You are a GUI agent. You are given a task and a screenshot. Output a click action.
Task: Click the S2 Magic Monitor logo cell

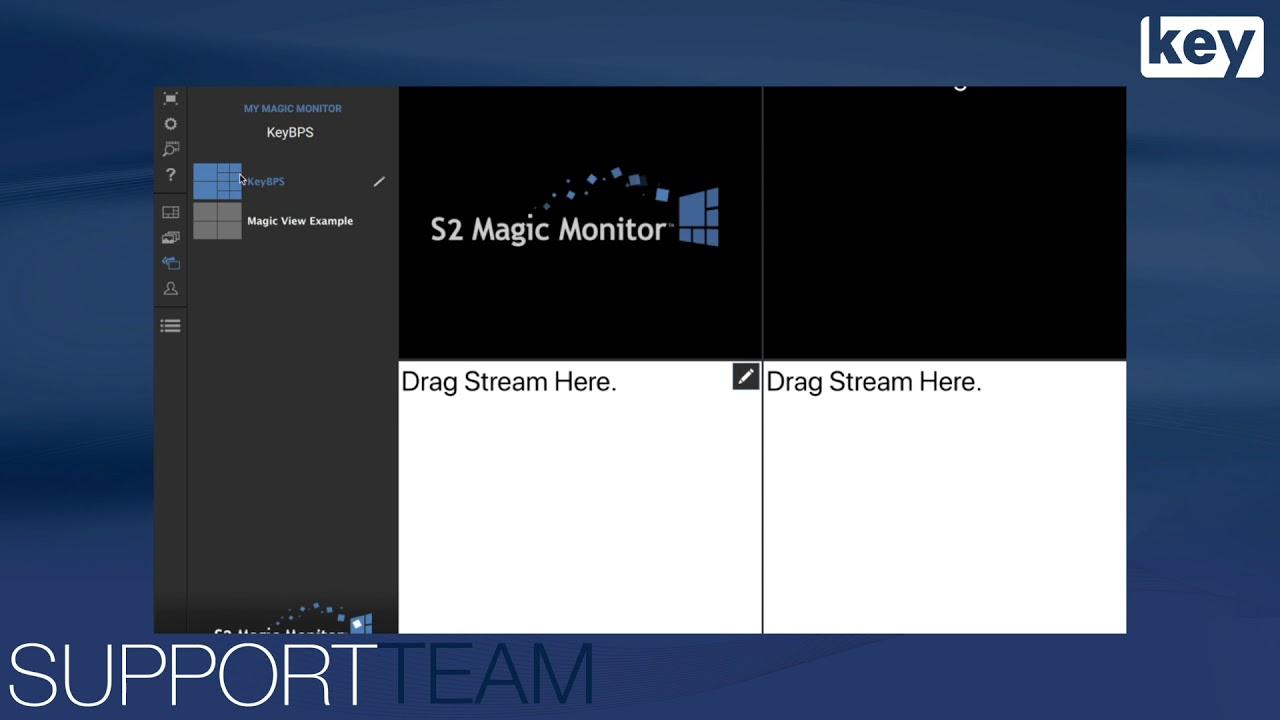pos(580,222)
